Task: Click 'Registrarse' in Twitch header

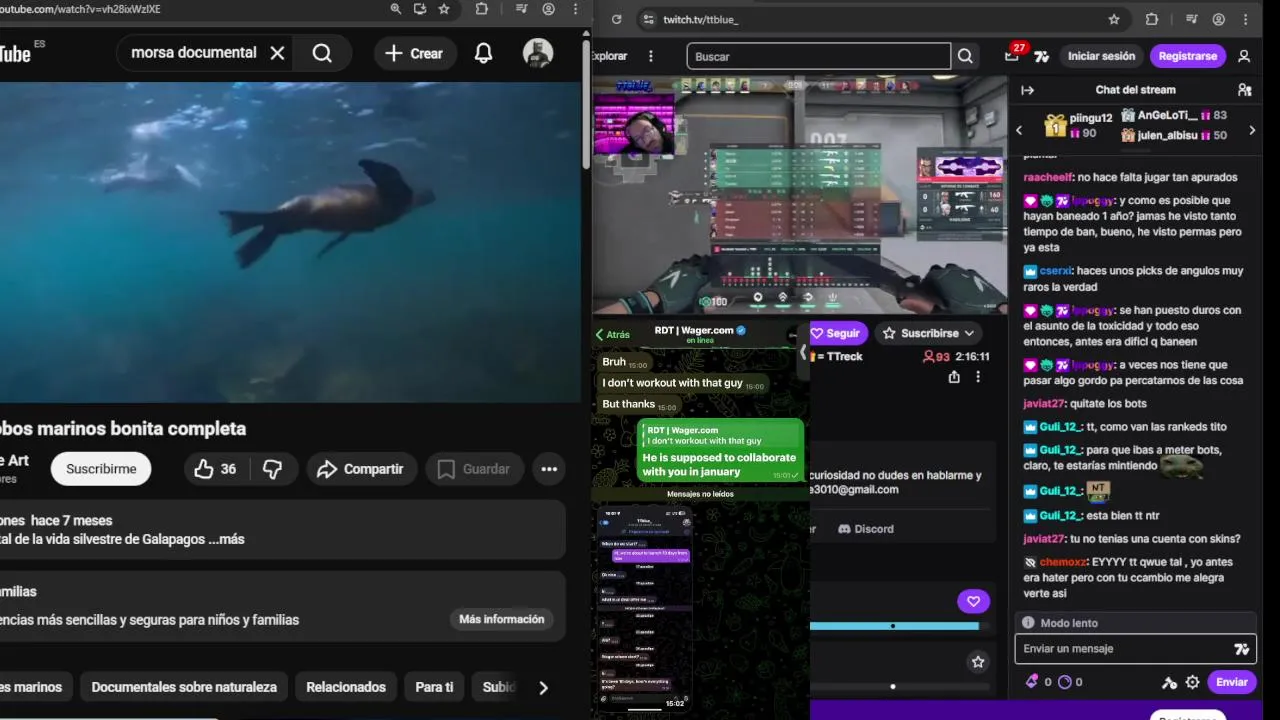Action: coord(1187,56)
